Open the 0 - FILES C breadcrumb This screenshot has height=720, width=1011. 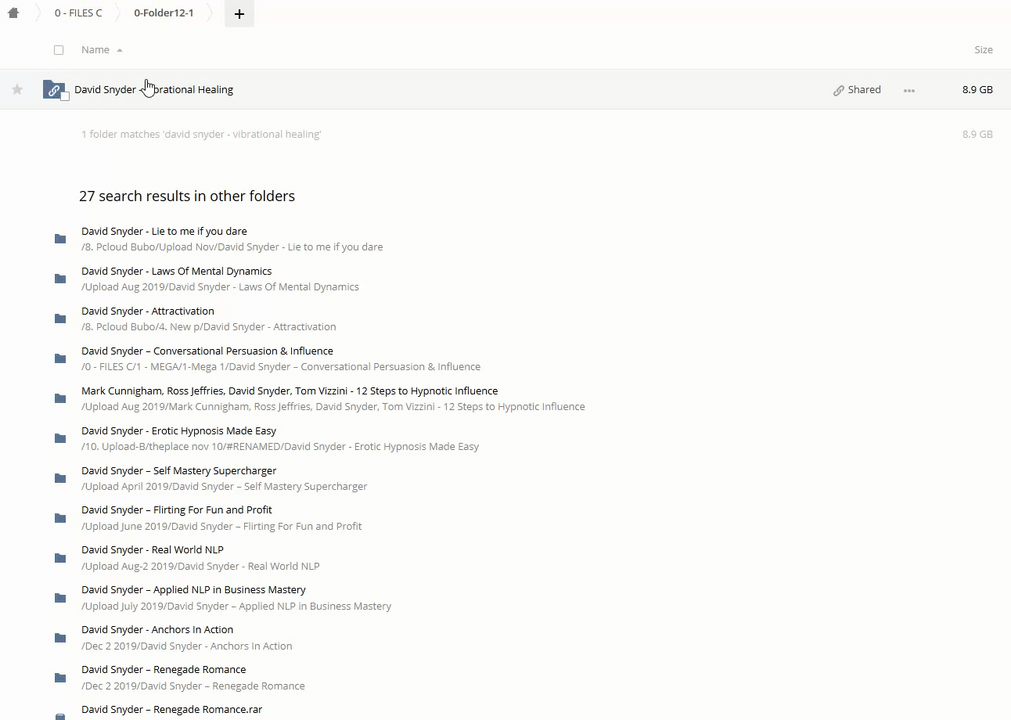78,13
